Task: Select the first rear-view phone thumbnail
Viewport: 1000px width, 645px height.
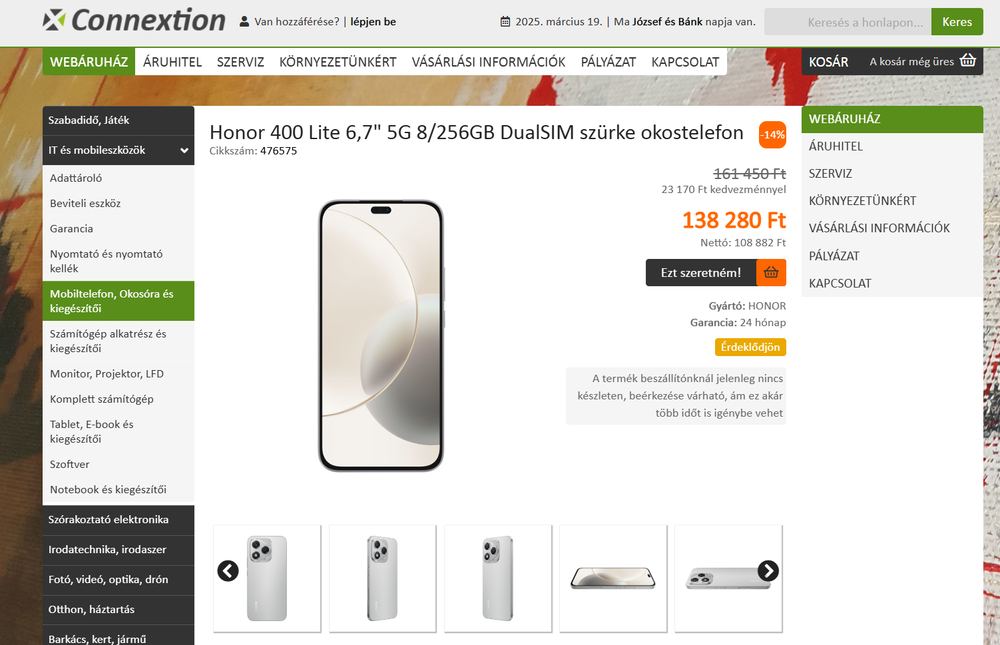Action: click(267, 578)
